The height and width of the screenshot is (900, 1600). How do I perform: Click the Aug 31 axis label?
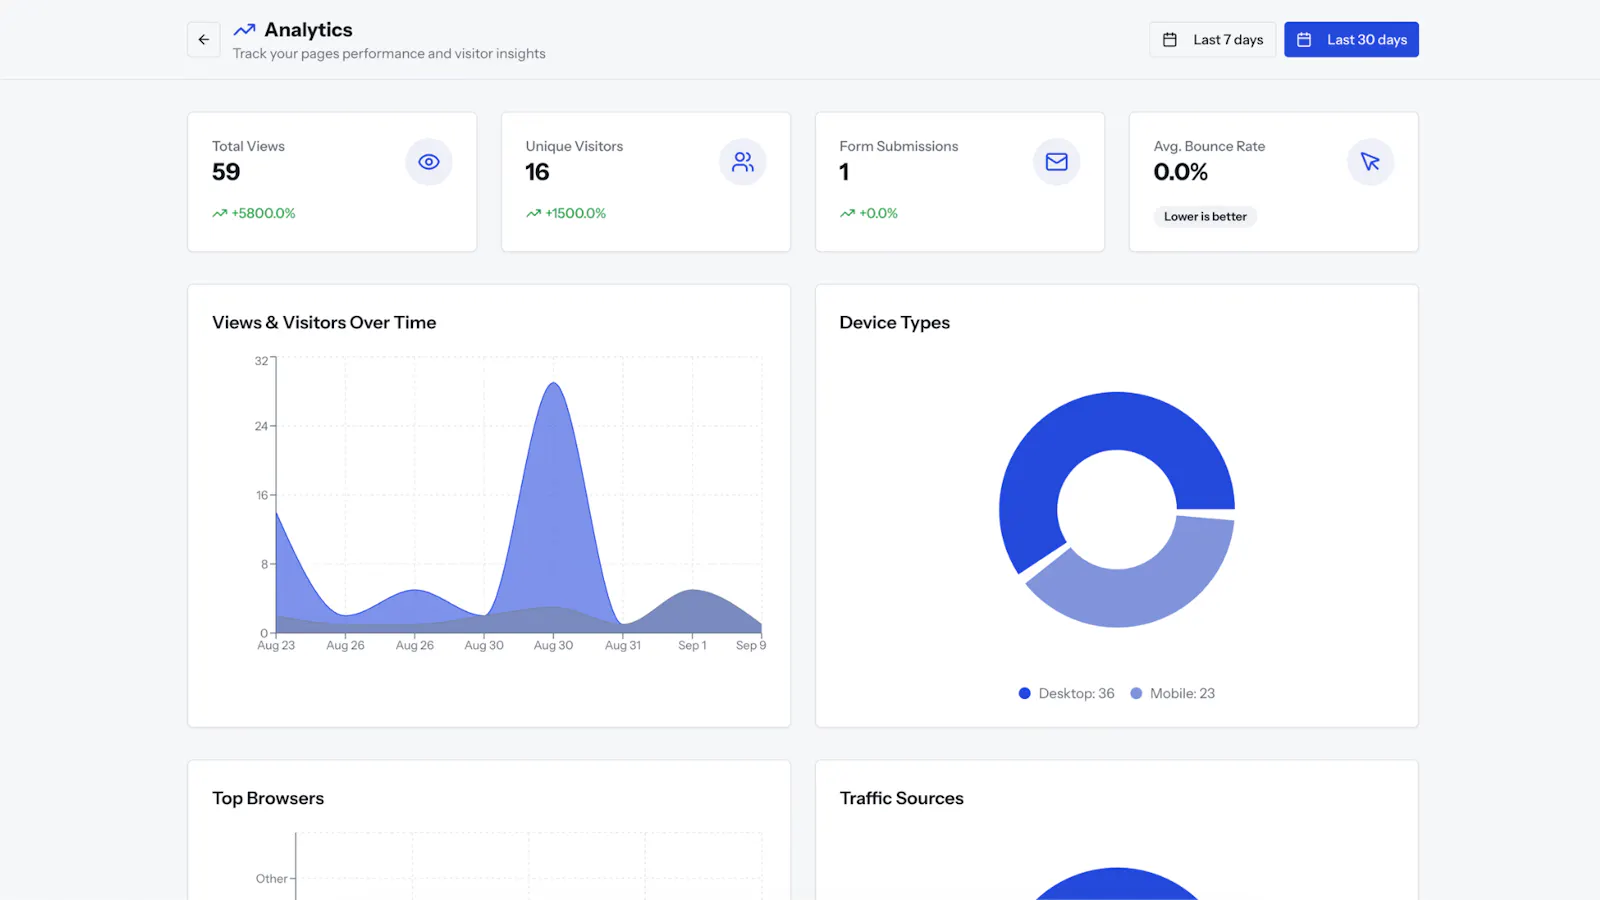[x=623, y=646]
